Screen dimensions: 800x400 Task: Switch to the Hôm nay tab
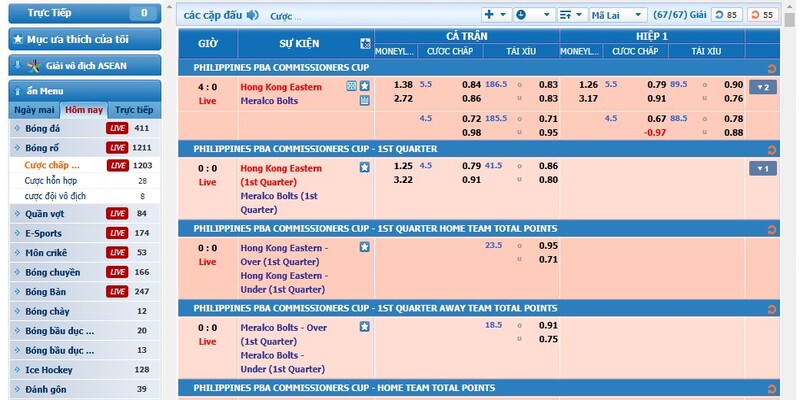tap(84, 110)
